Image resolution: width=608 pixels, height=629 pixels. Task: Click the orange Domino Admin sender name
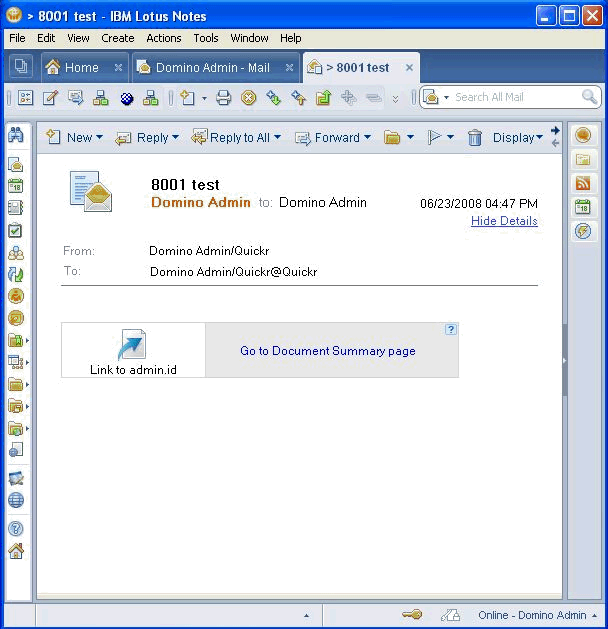coord(201,202)
